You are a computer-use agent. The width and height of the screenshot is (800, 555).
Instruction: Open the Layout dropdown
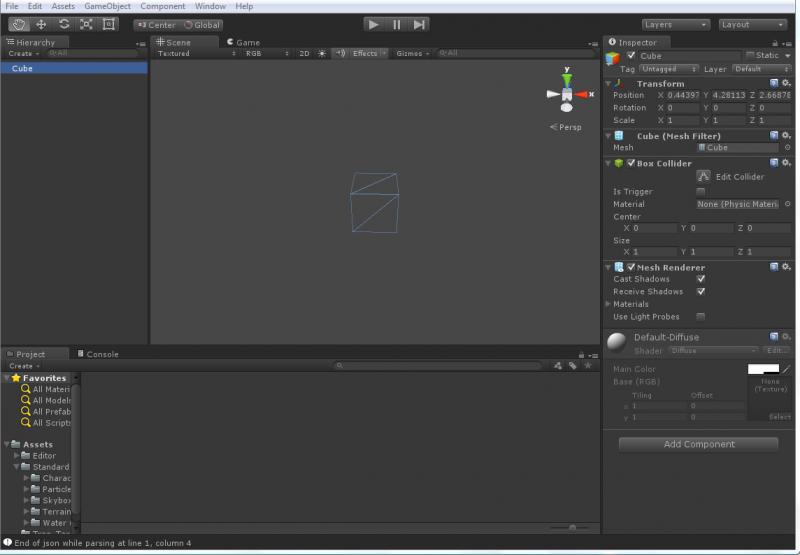(x=752, y=24)
